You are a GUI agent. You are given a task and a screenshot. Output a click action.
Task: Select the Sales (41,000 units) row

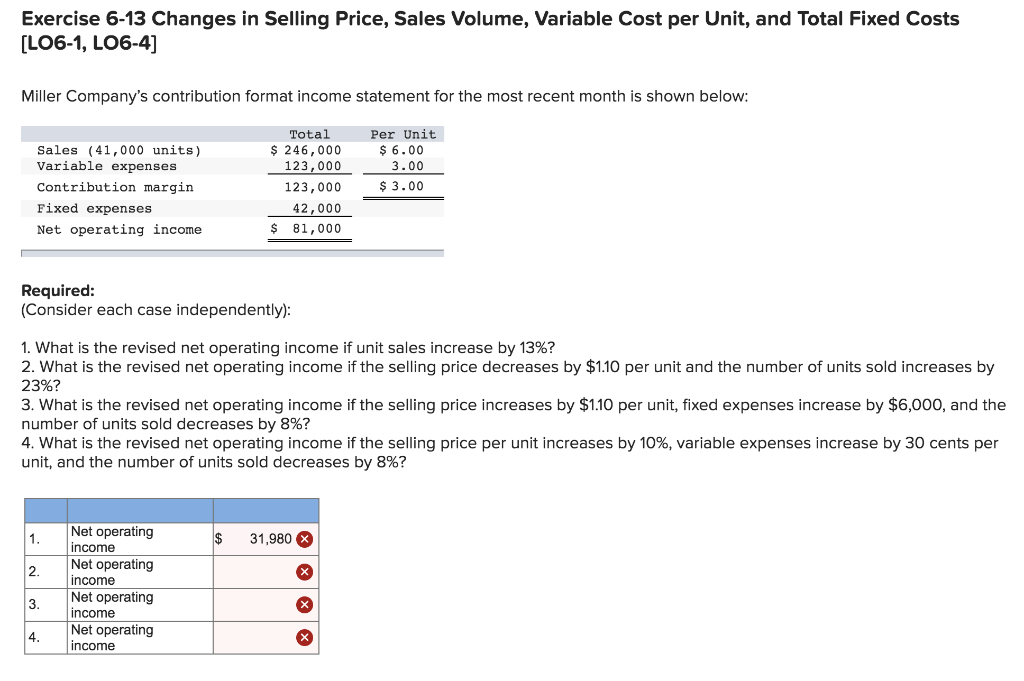(x=120, y=149)
